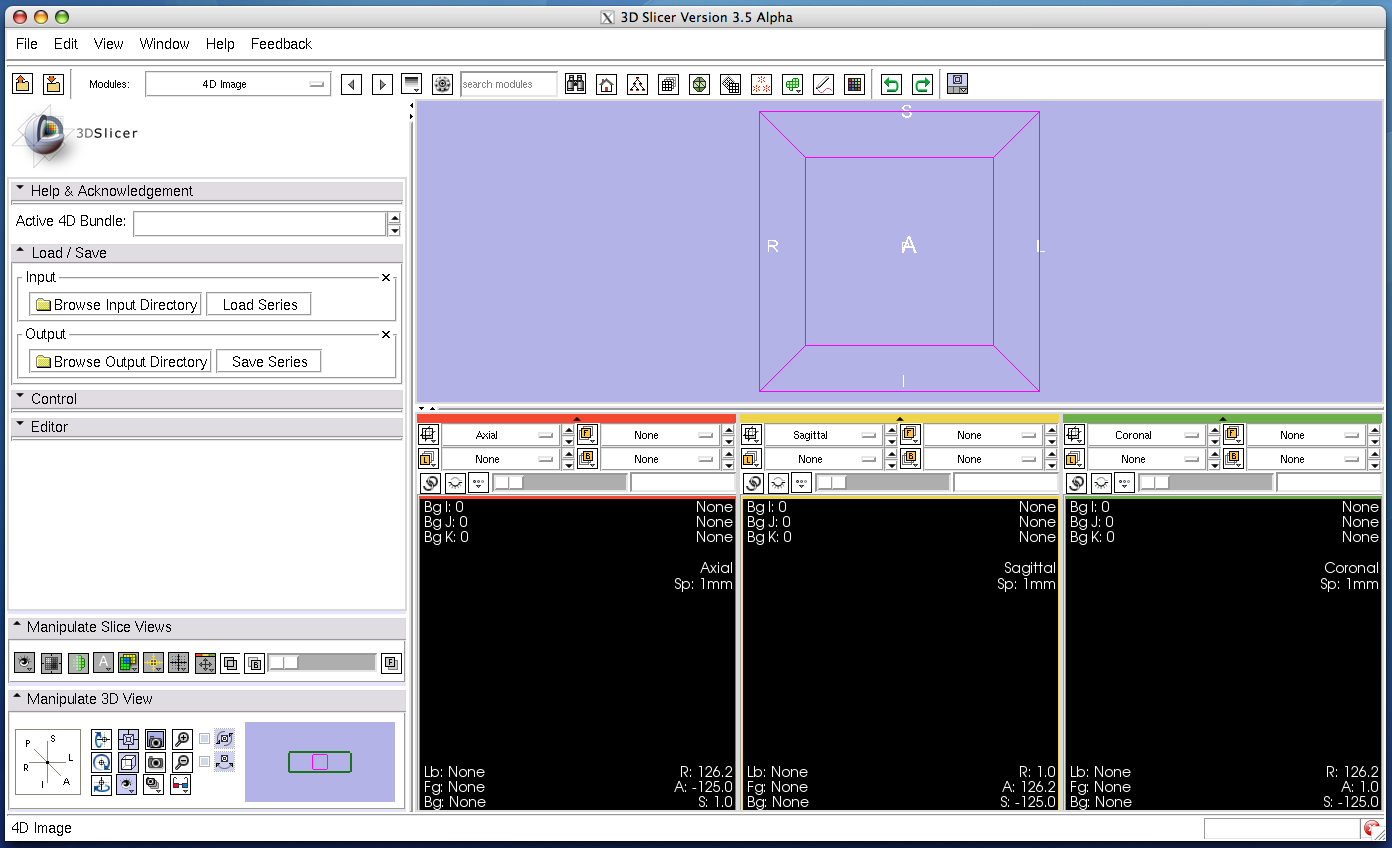Click the zoom in magnifier icon
Viewport: 1392px width, 848px height.
coord(182,740)
